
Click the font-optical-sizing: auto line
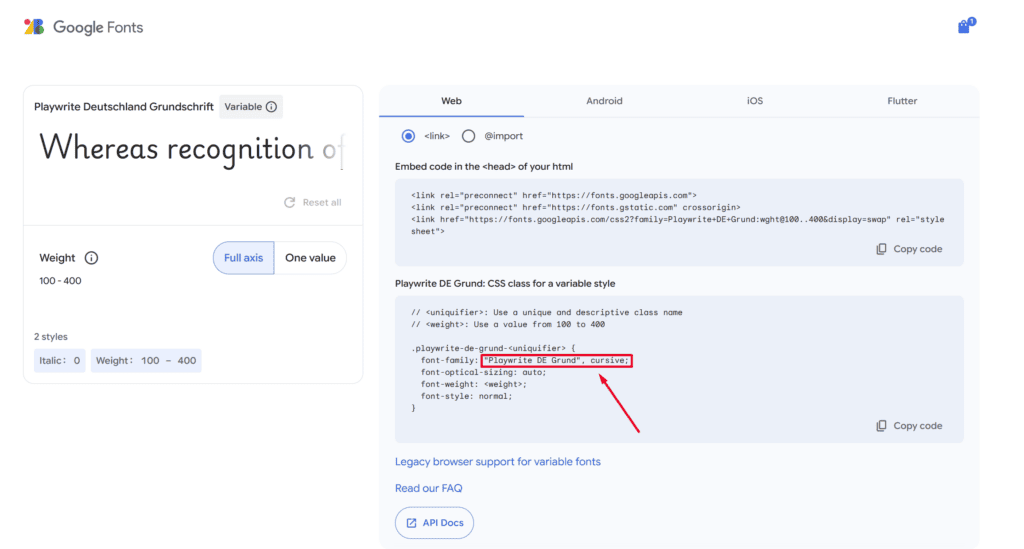pos(483,372)
